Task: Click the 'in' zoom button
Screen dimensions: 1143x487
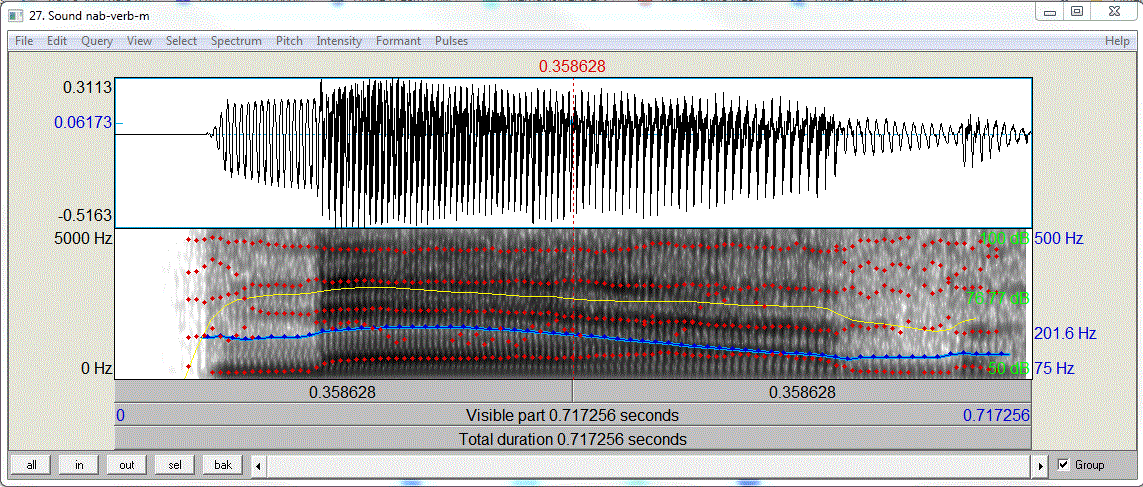Action: click(79, 464)
